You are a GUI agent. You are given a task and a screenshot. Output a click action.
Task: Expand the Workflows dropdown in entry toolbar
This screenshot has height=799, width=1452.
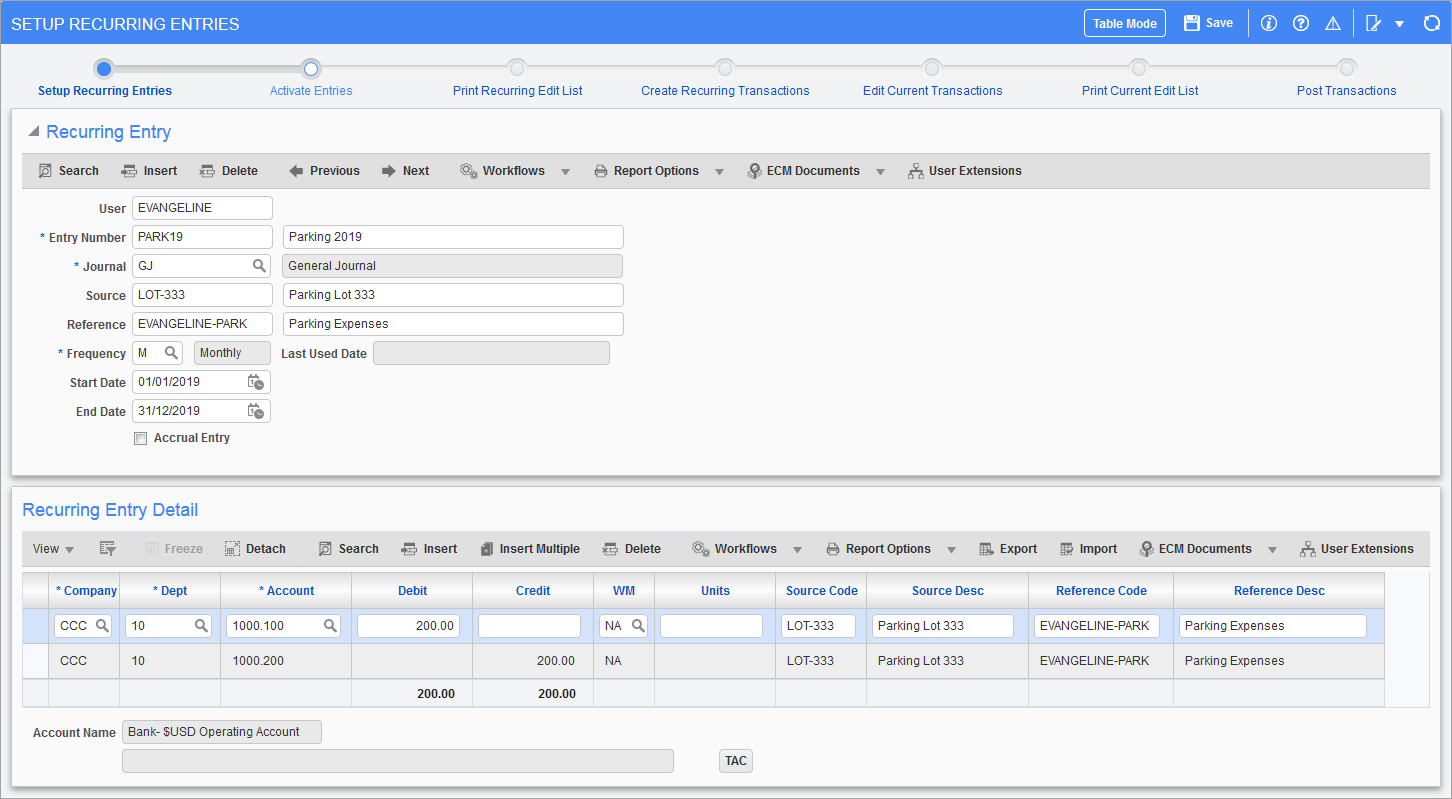pyautogui.click(x=566, y=171)
